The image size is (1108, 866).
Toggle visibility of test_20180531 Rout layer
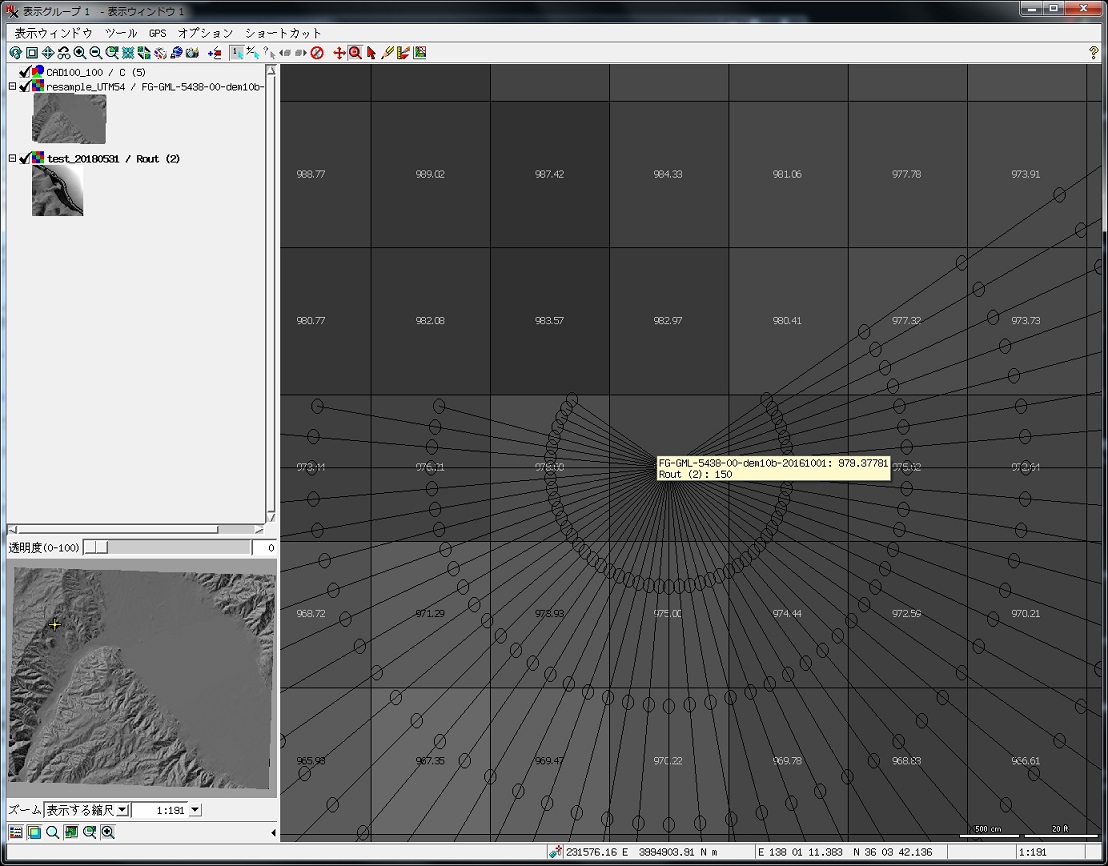click(25, 158)
